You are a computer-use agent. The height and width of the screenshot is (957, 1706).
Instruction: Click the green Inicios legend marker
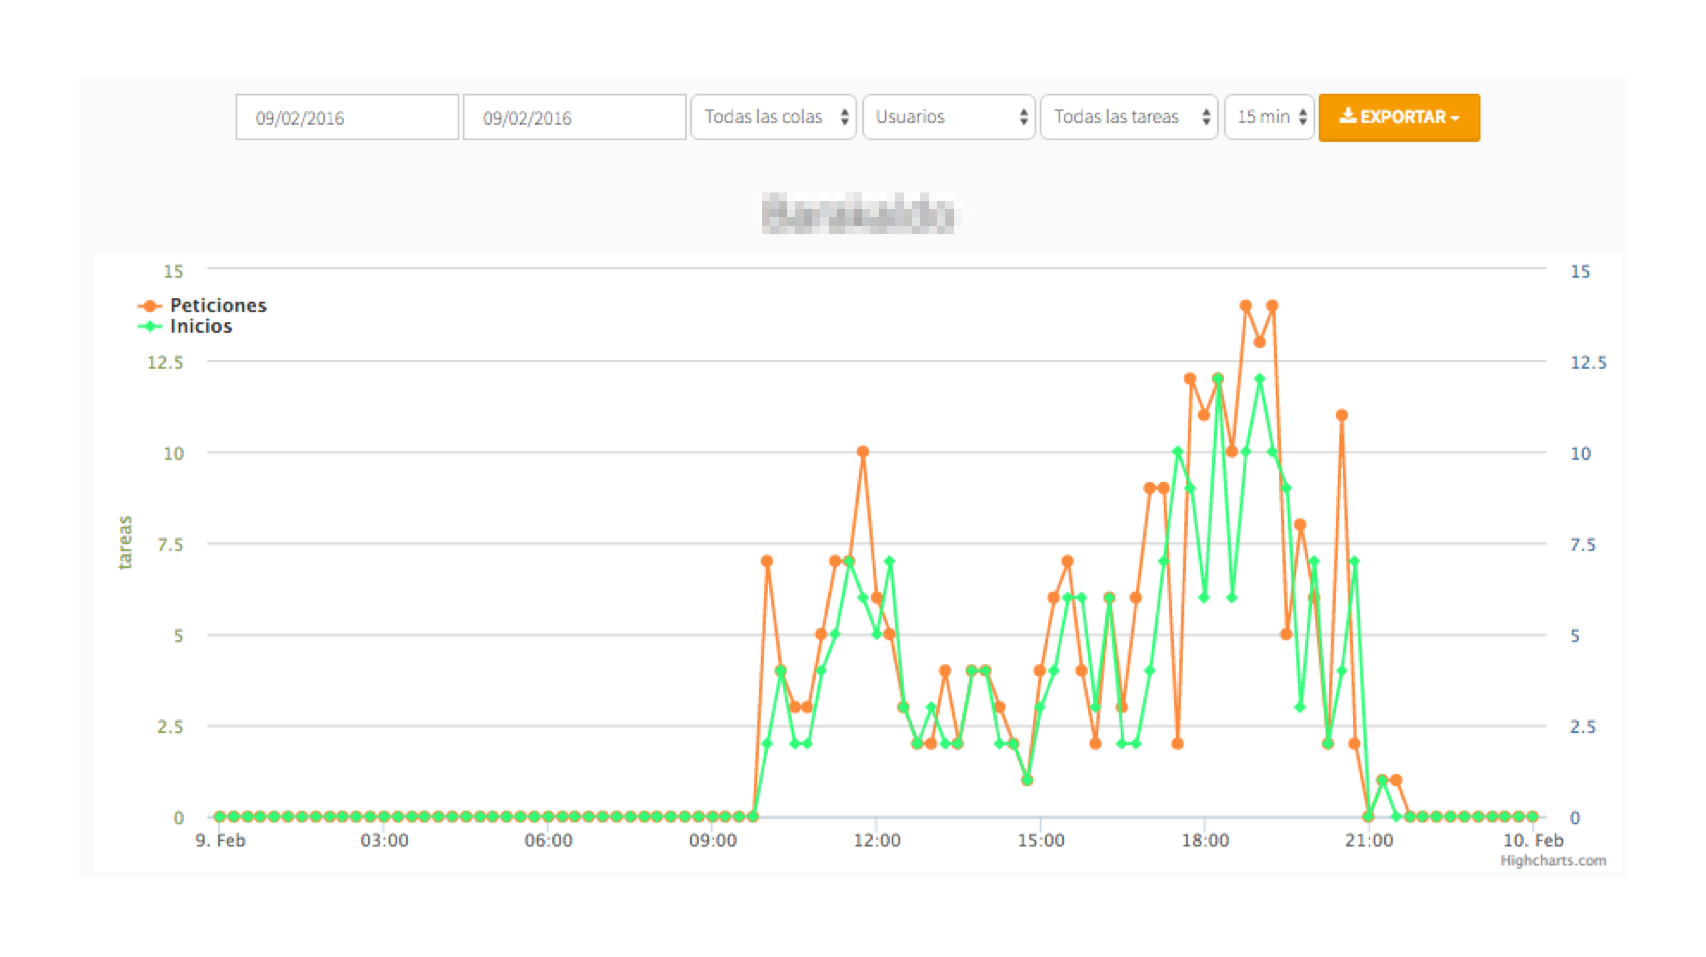pos(149,326)
